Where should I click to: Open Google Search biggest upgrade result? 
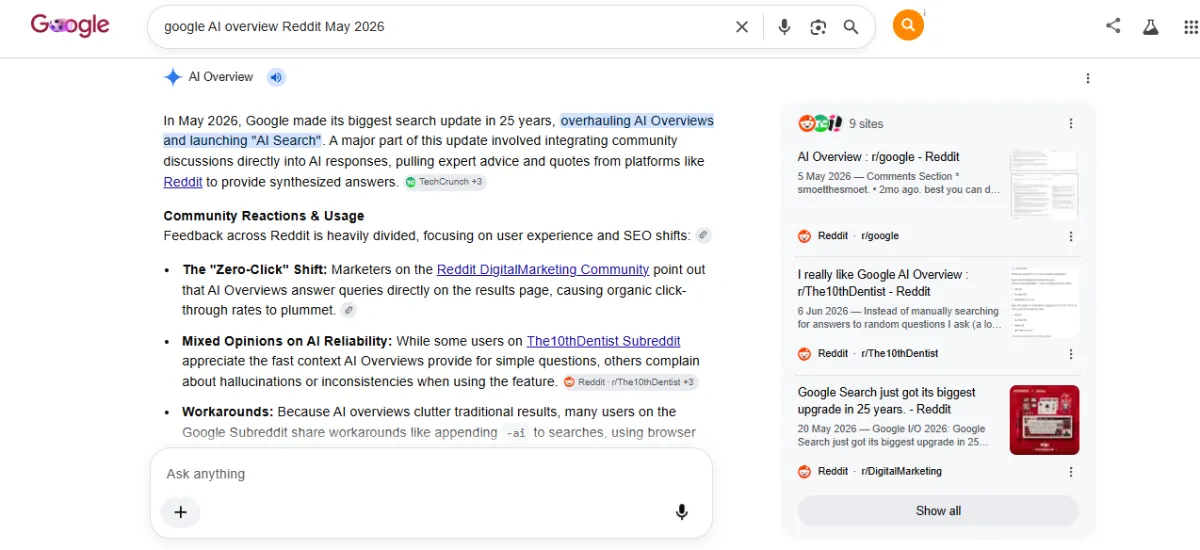point(887,401)
